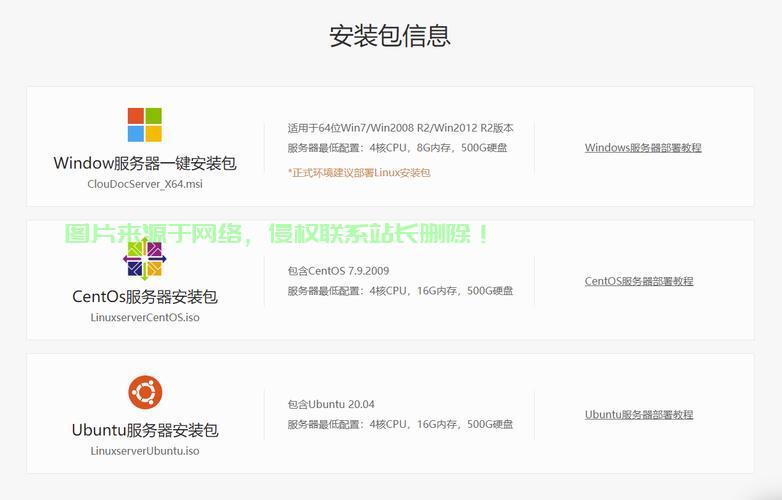Screen dimensions: 782x500
Task: Click the orange Linux安装包 recommendation note
Action: pyautogui.click(x=358, y=173)
